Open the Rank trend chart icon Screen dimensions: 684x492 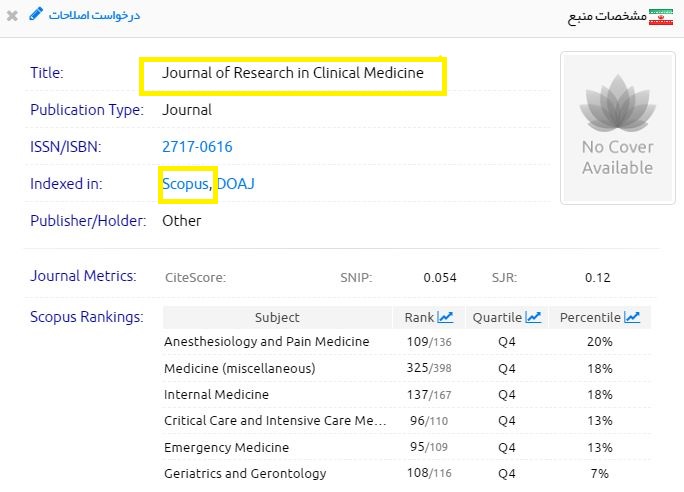pyautogui.click(x=445, y=317)
